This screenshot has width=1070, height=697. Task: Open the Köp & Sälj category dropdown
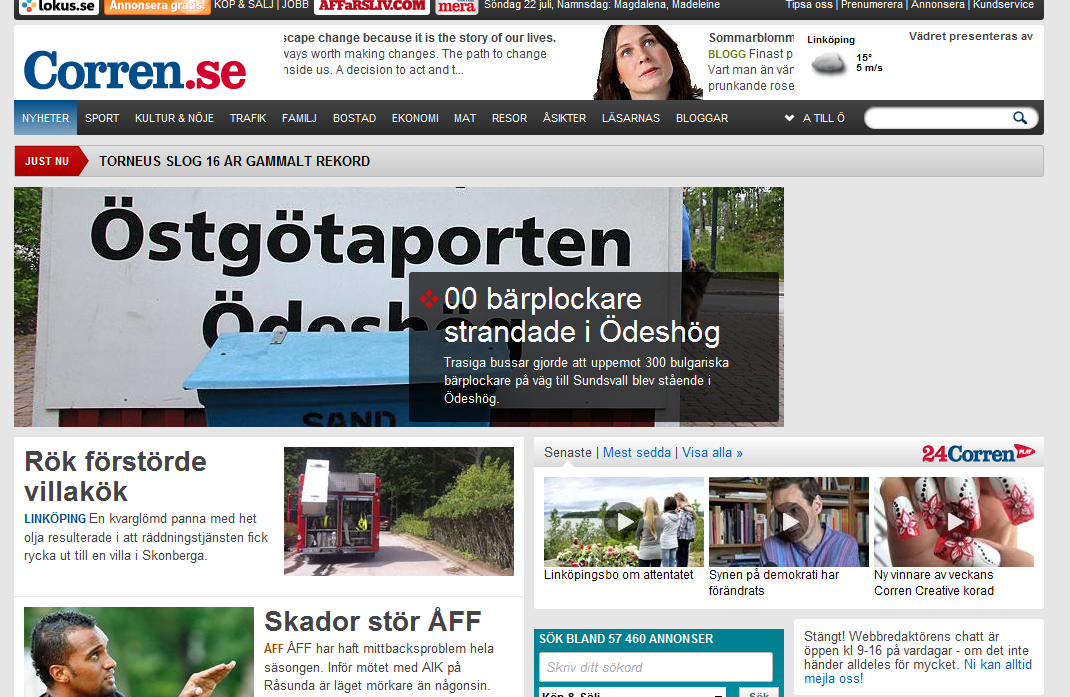(633, 692)
